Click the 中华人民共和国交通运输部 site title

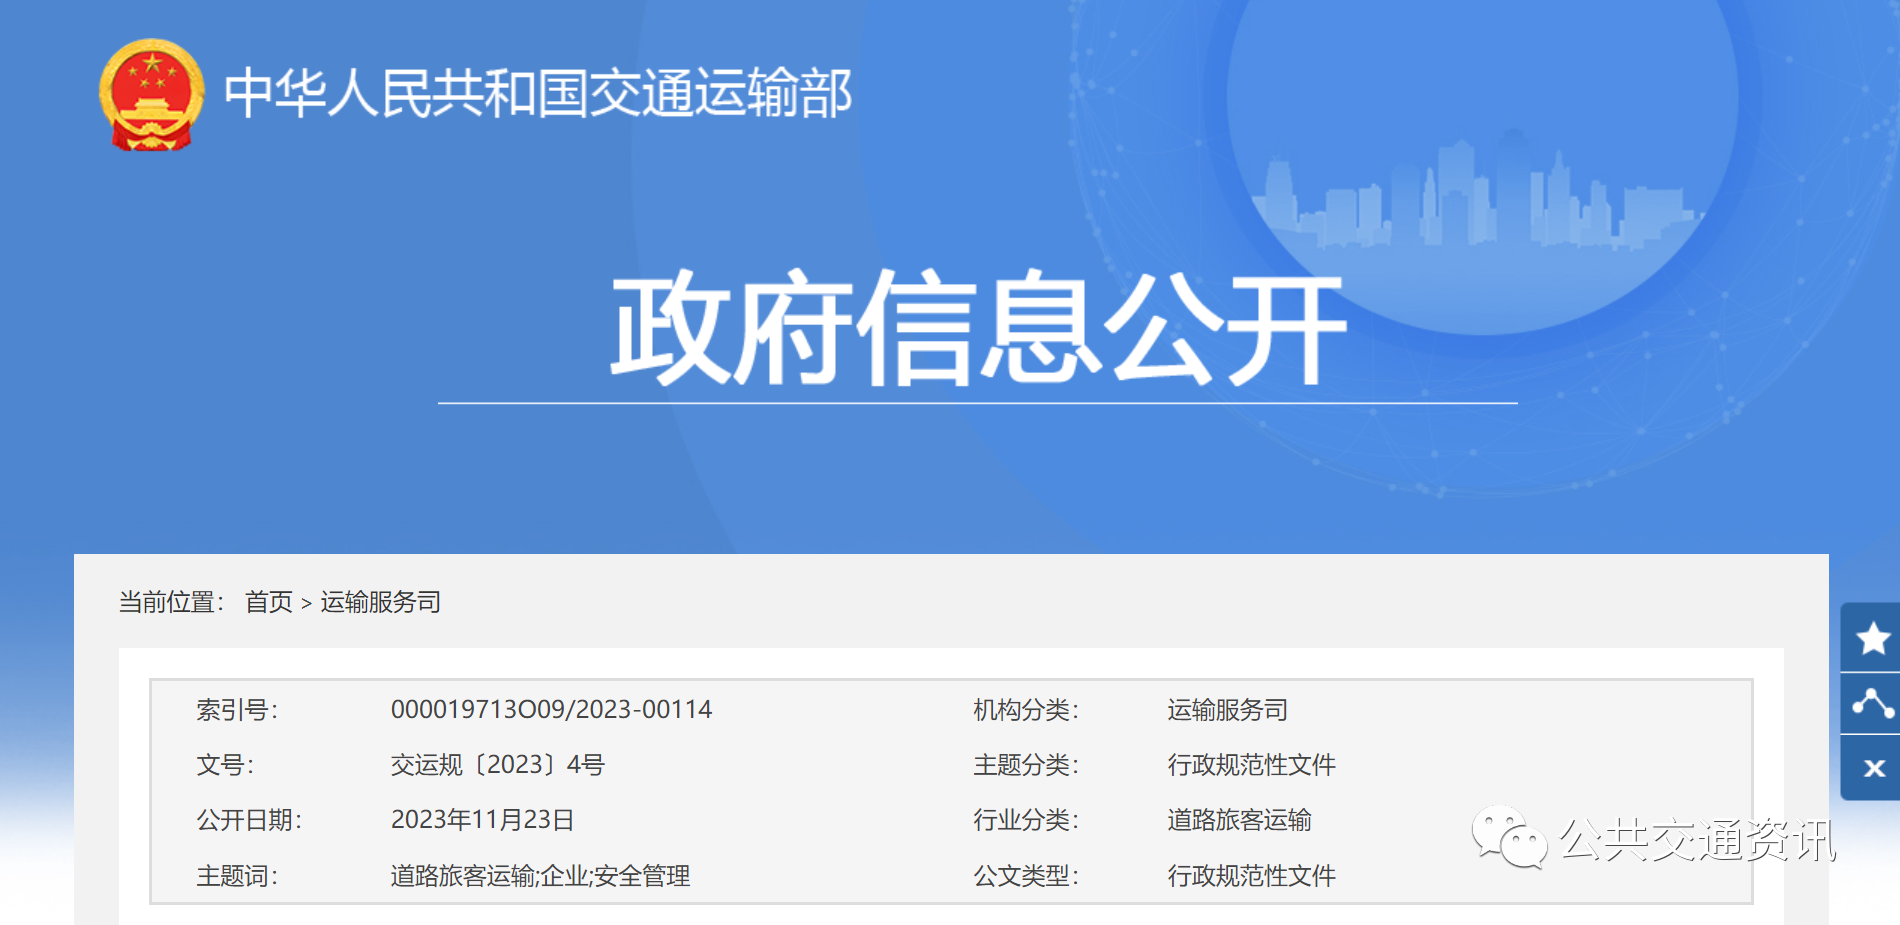click(x=537, y=94)
